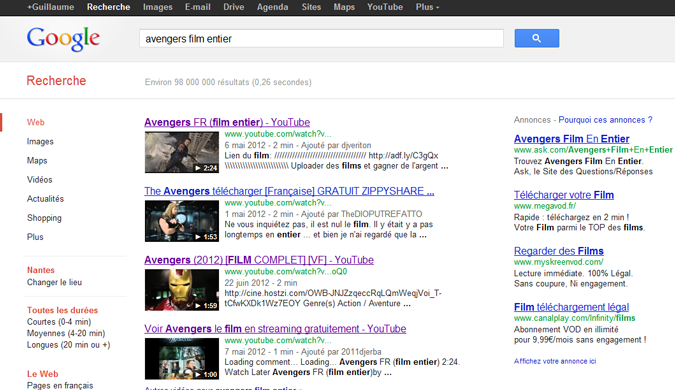Viewport: 675px width, 390px height.
Task: Open Film téléchargement légal ad
Action: click(571, 307)
